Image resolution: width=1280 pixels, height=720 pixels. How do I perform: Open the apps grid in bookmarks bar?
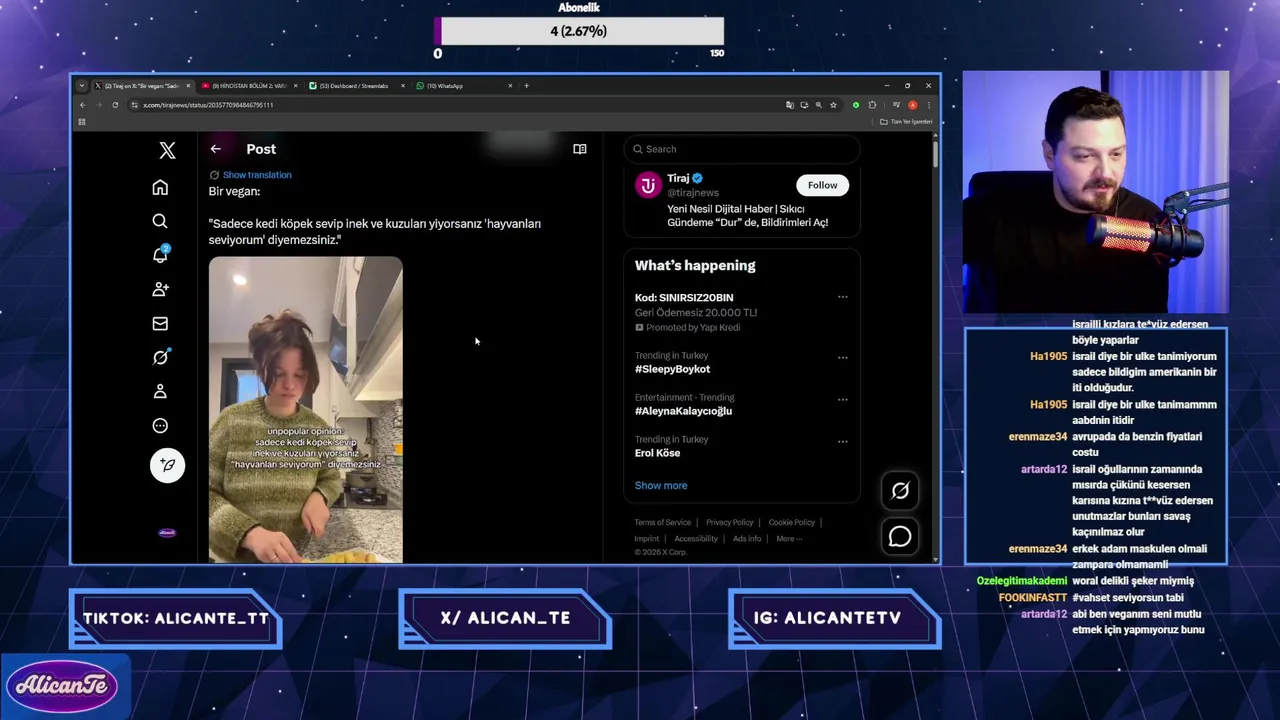click(82, 122)
